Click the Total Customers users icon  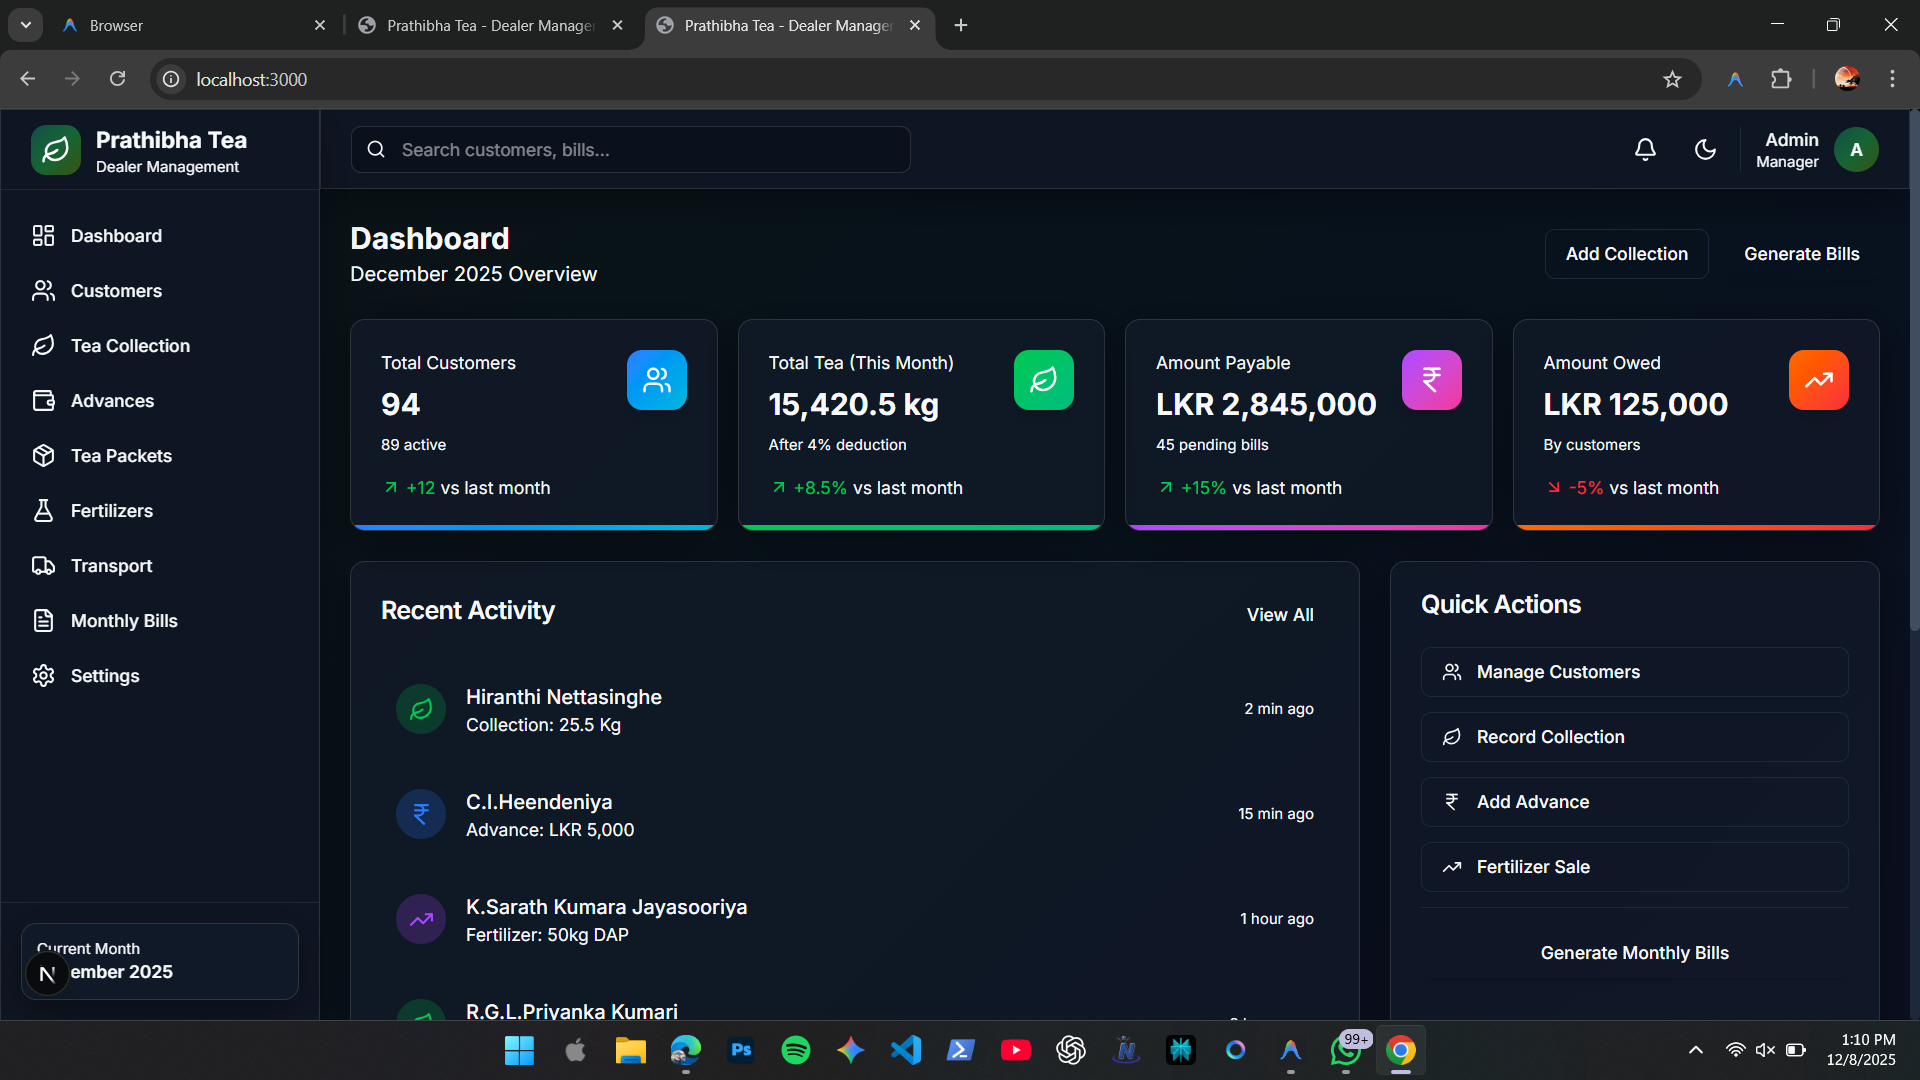point(656,380)
